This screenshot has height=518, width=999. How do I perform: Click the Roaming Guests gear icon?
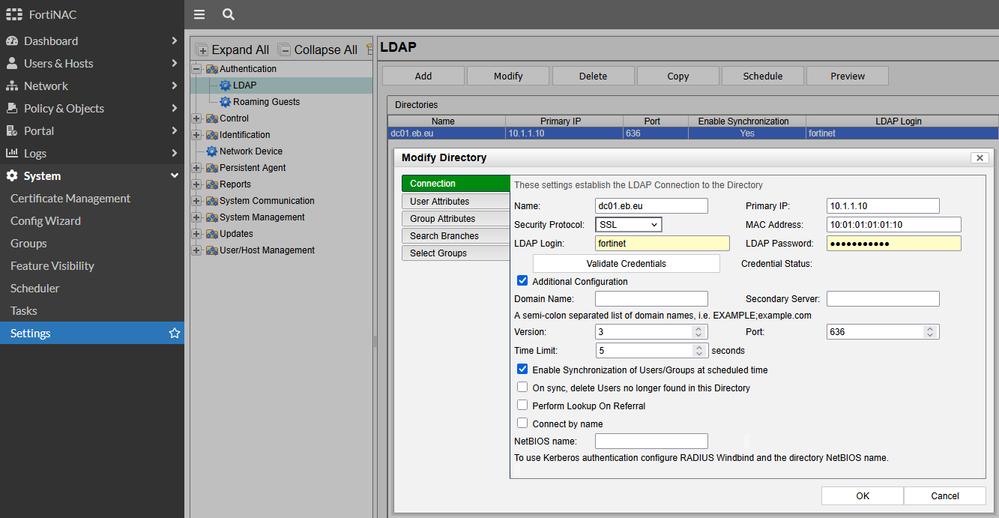click(x=225, y=102)
